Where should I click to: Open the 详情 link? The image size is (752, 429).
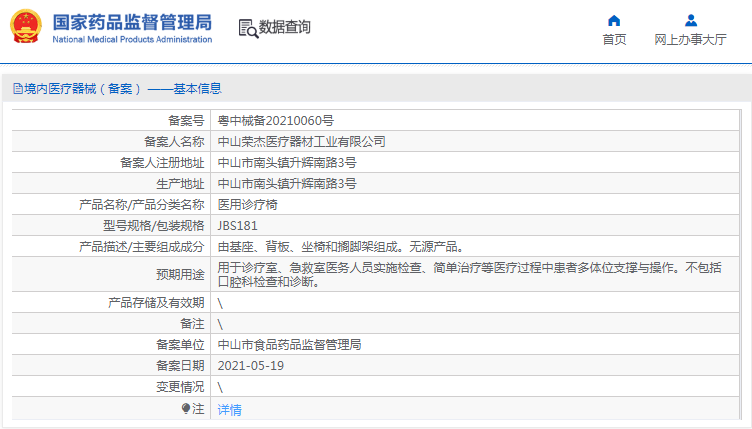pos(229,409)
